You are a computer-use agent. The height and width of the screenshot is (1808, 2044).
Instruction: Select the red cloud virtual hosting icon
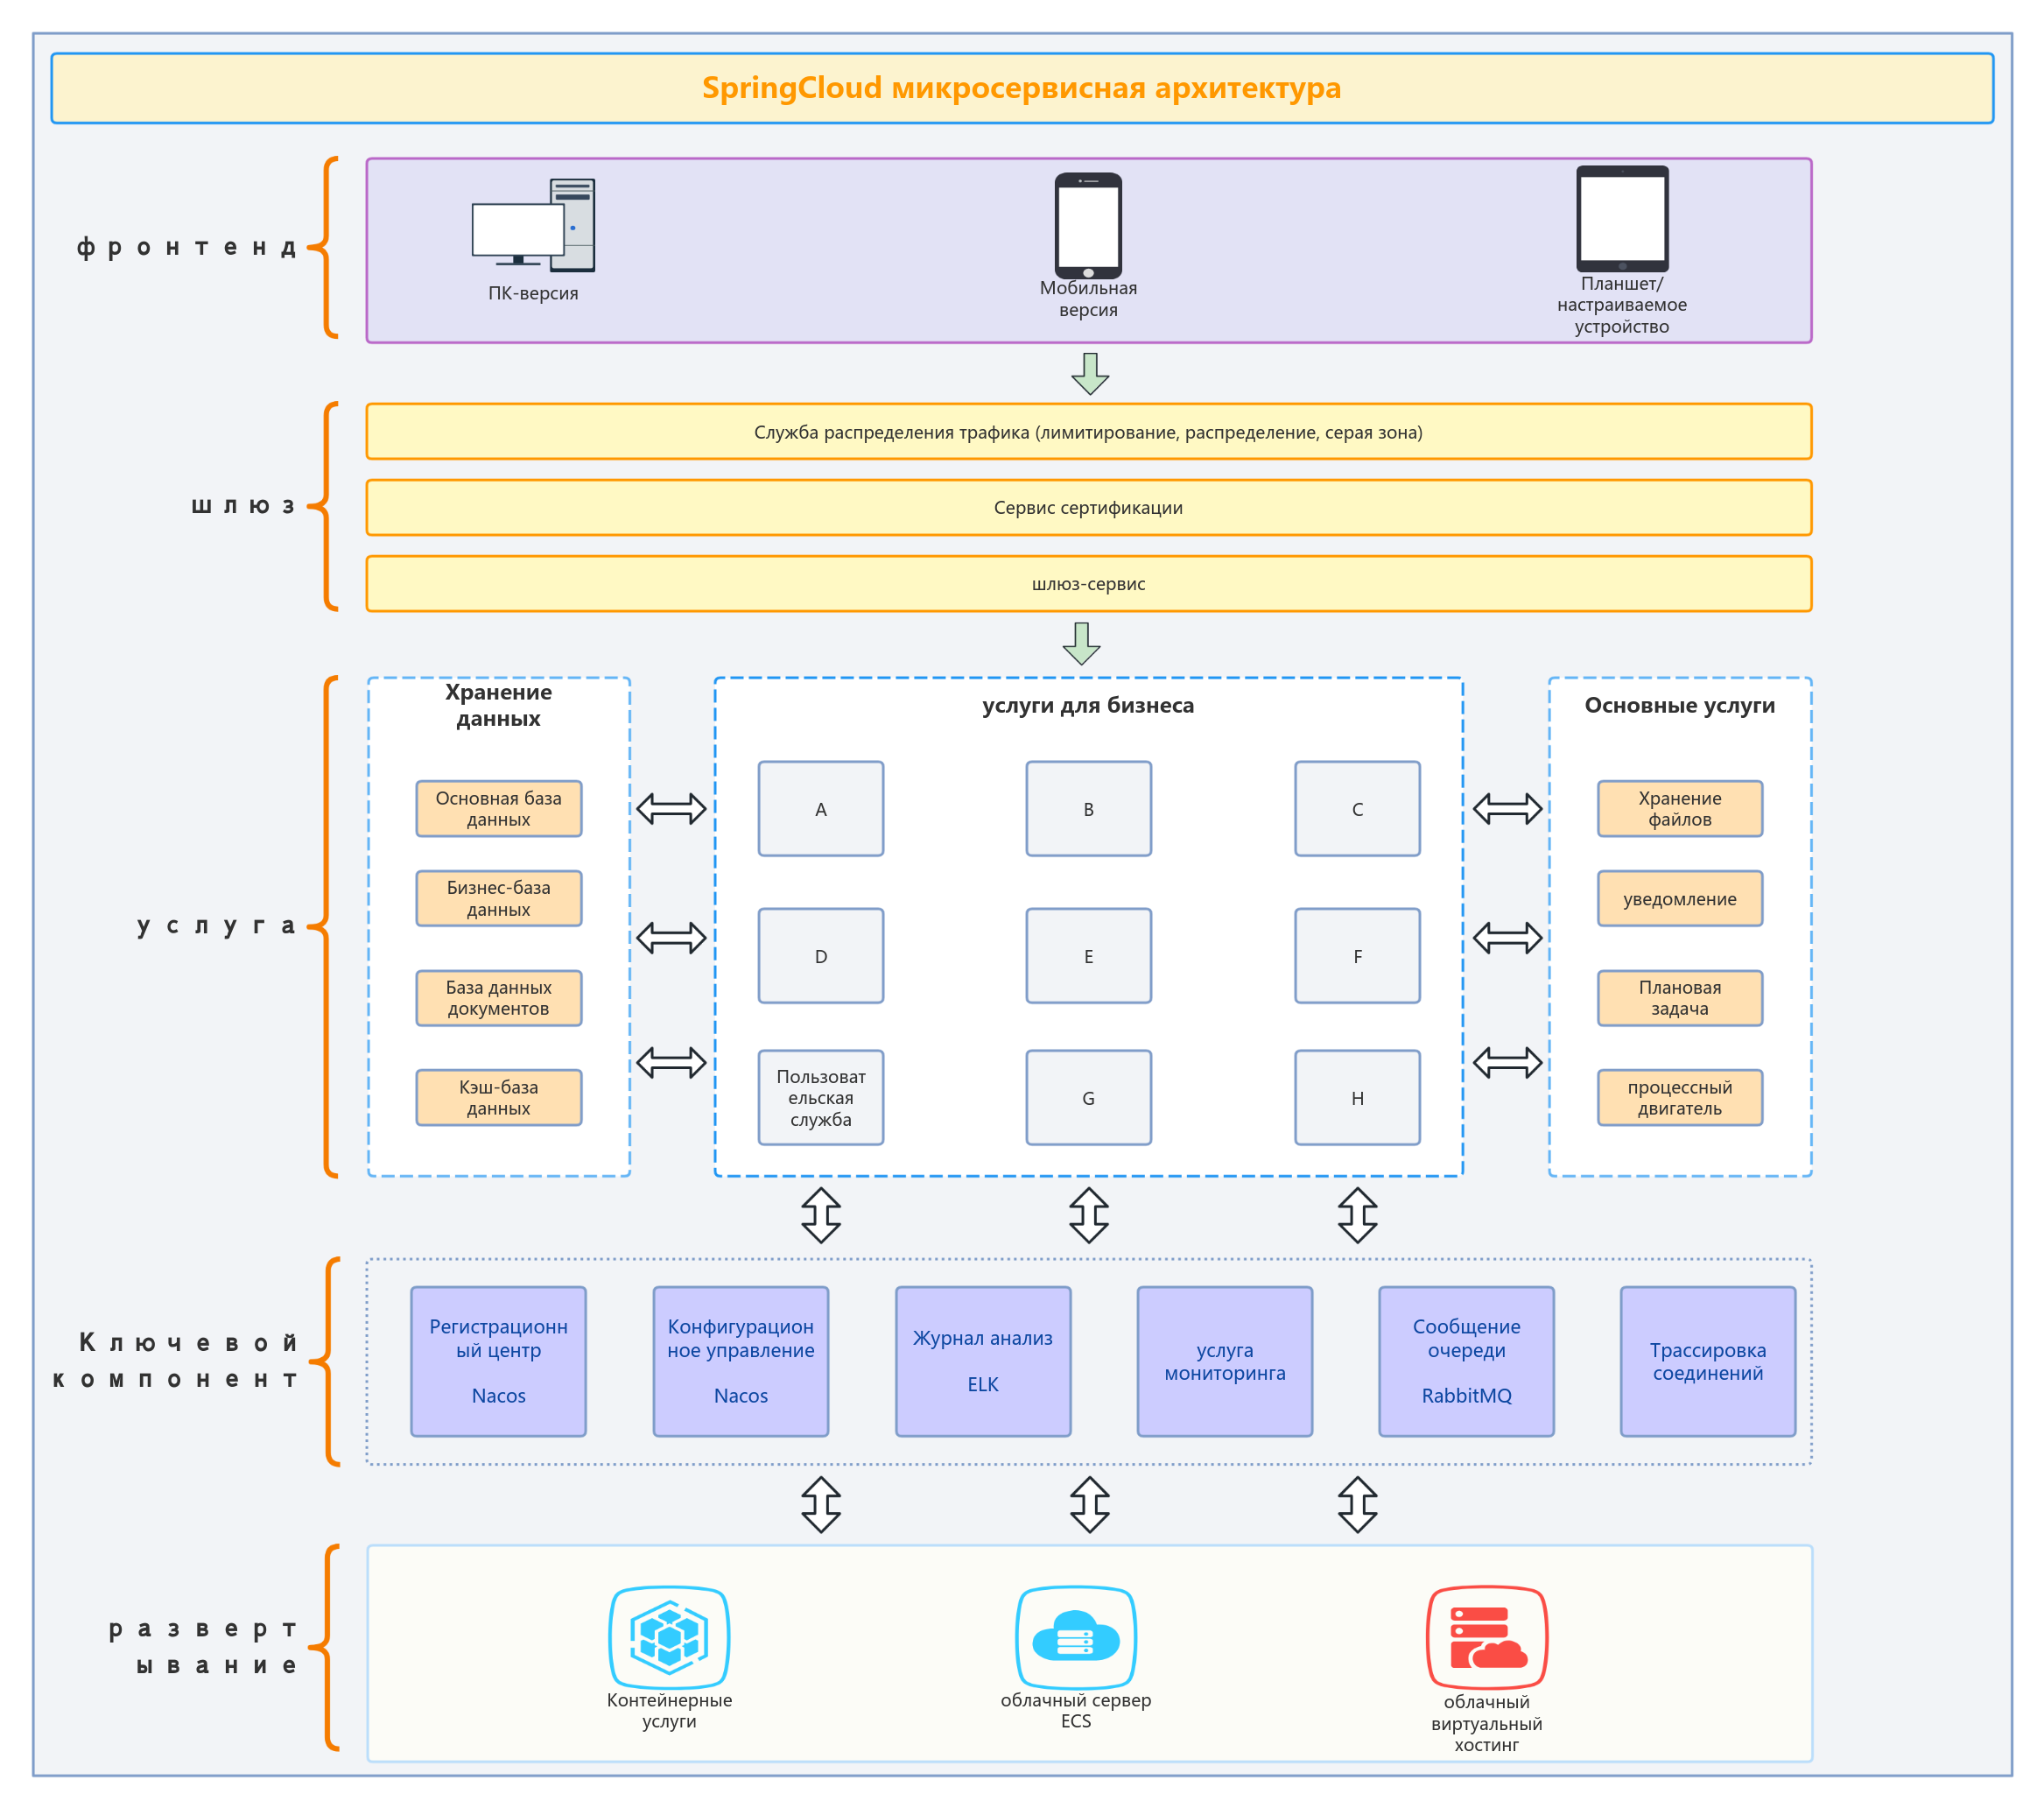point(1487,1637)
